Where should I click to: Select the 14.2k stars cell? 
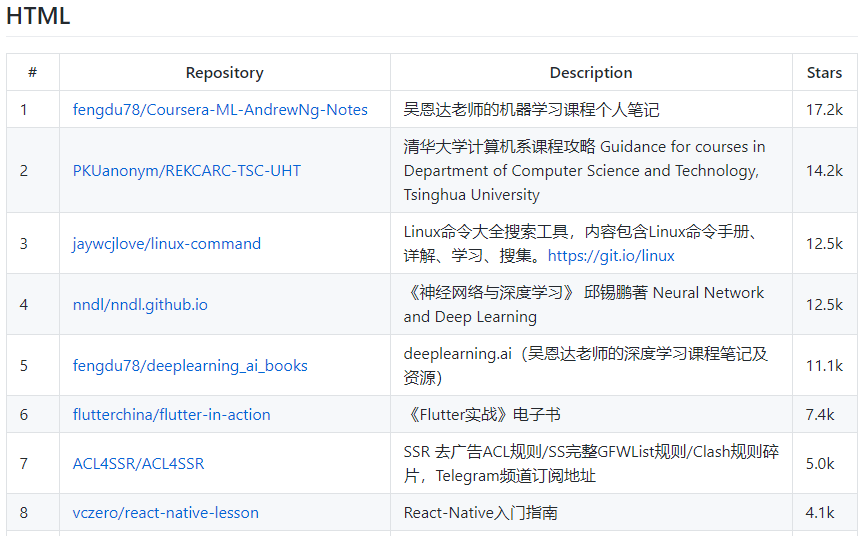(x=824, y=171)
